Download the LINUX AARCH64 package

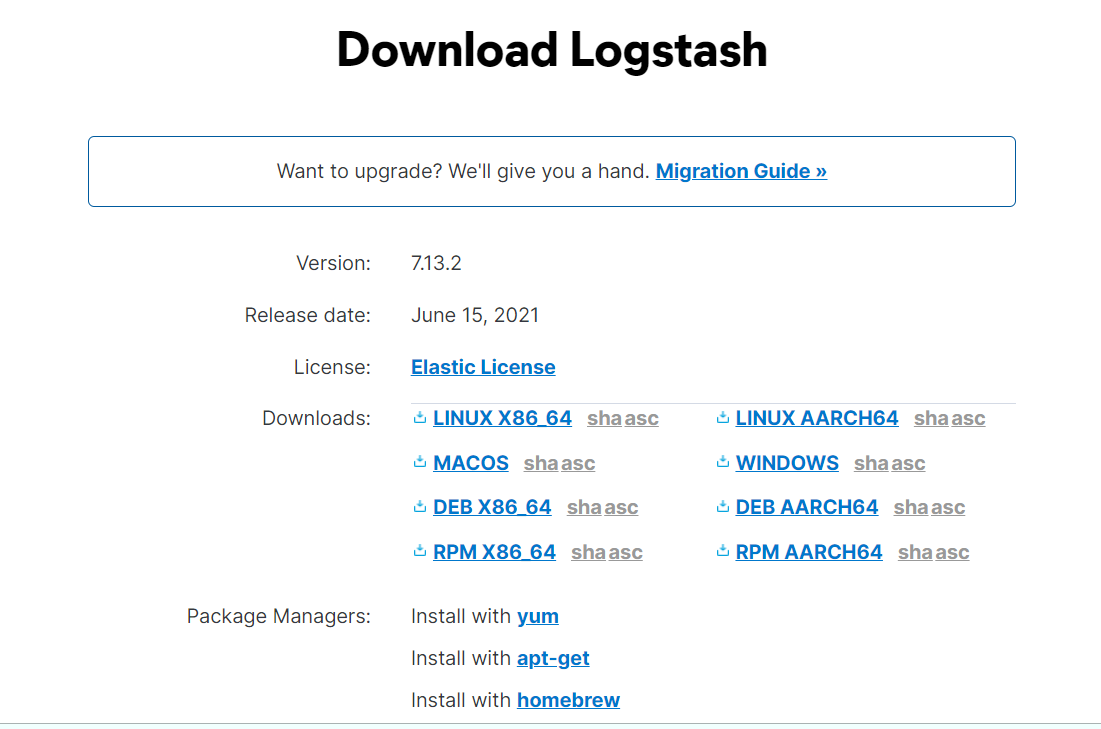817,419
